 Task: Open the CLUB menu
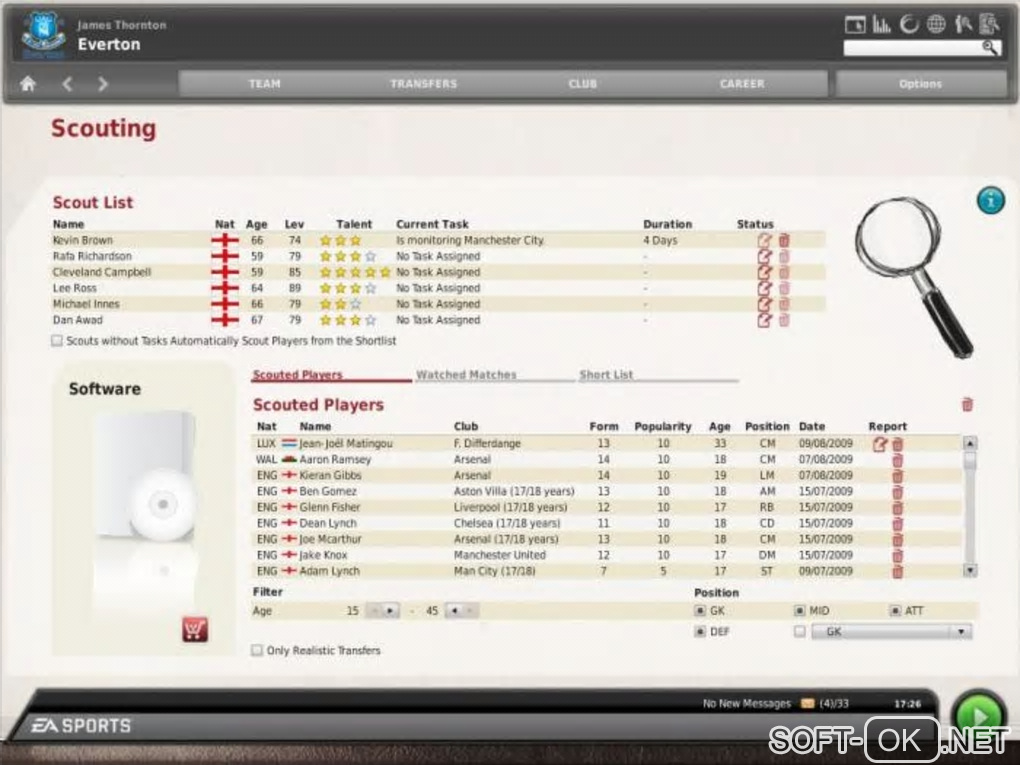pyautogui.click(x=582, y=84)
